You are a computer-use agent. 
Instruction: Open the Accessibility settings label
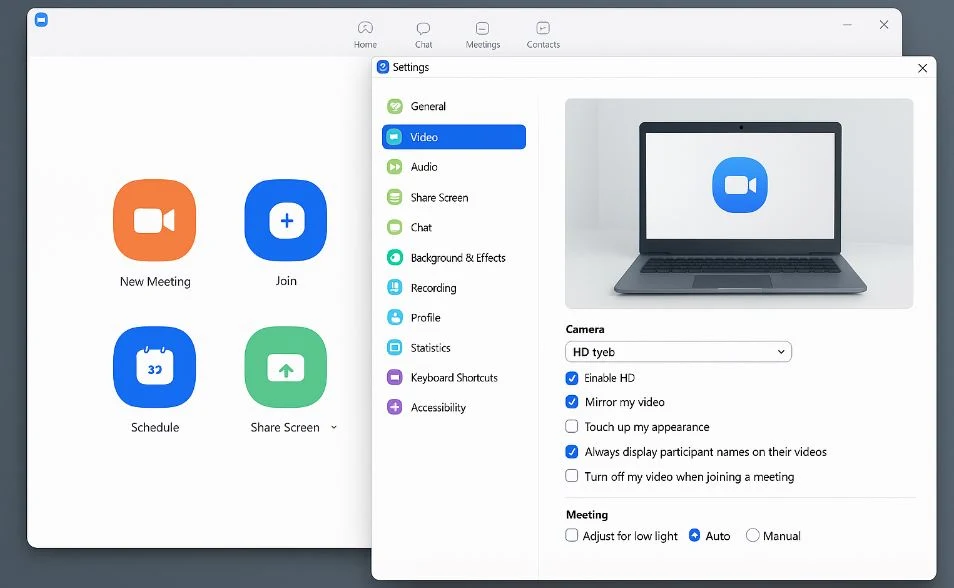[438, 408]
